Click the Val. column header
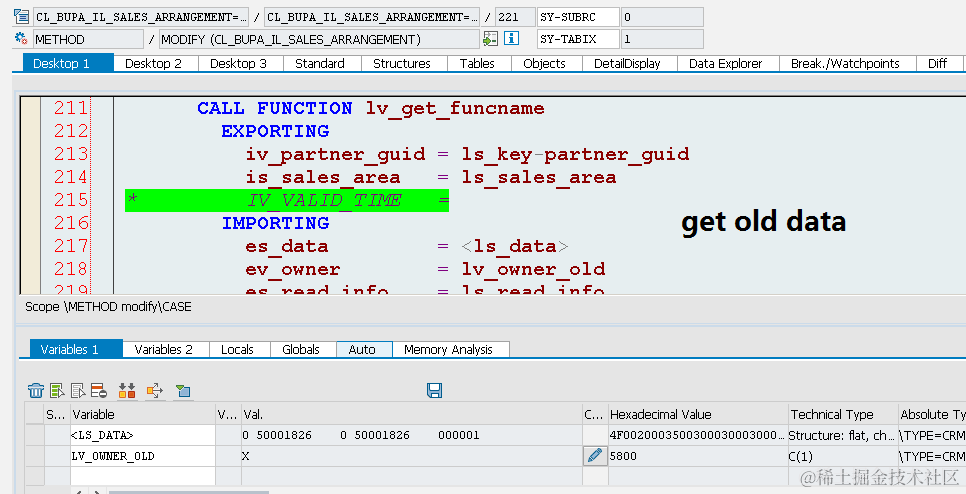The width and height of the screenshot is (966, 494). pyautogui.click(x=412, y=414)
